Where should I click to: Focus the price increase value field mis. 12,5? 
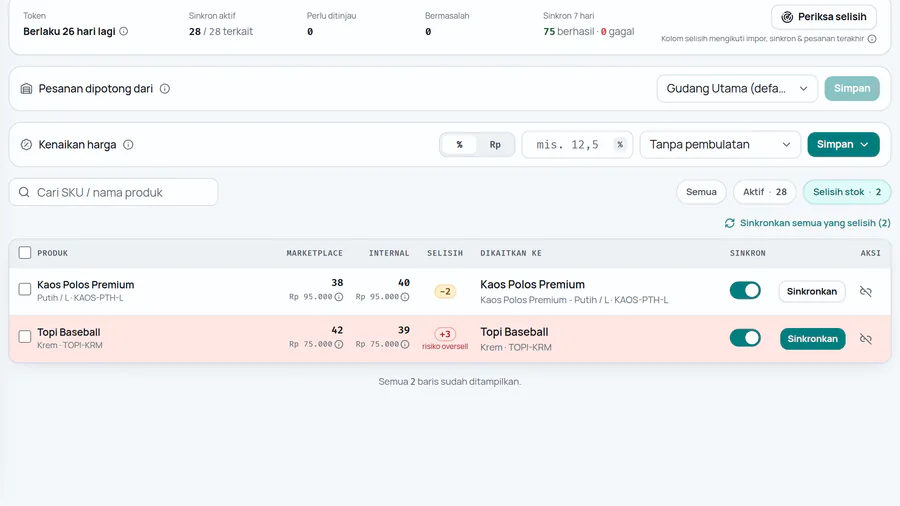point(577,145)
